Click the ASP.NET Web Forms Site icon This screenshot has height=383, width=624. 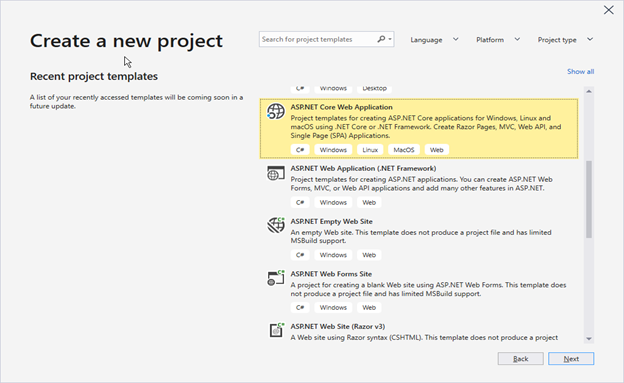276,278
